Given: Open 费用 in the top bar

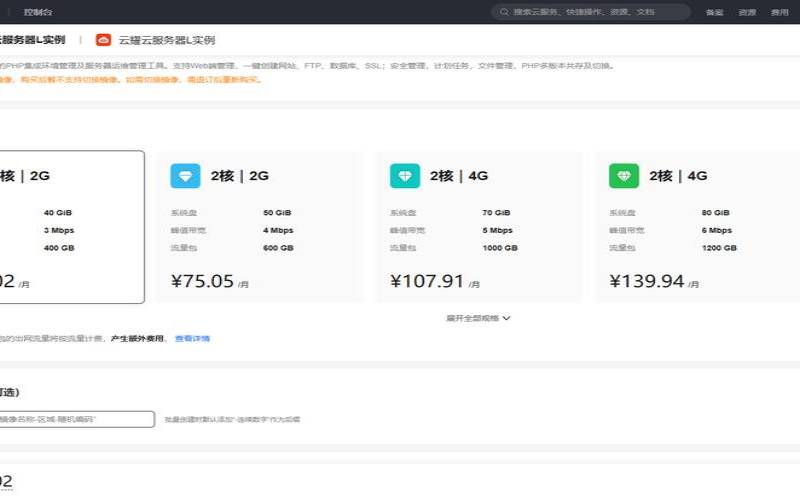Looking at the screenshot, I should (780, 12).
